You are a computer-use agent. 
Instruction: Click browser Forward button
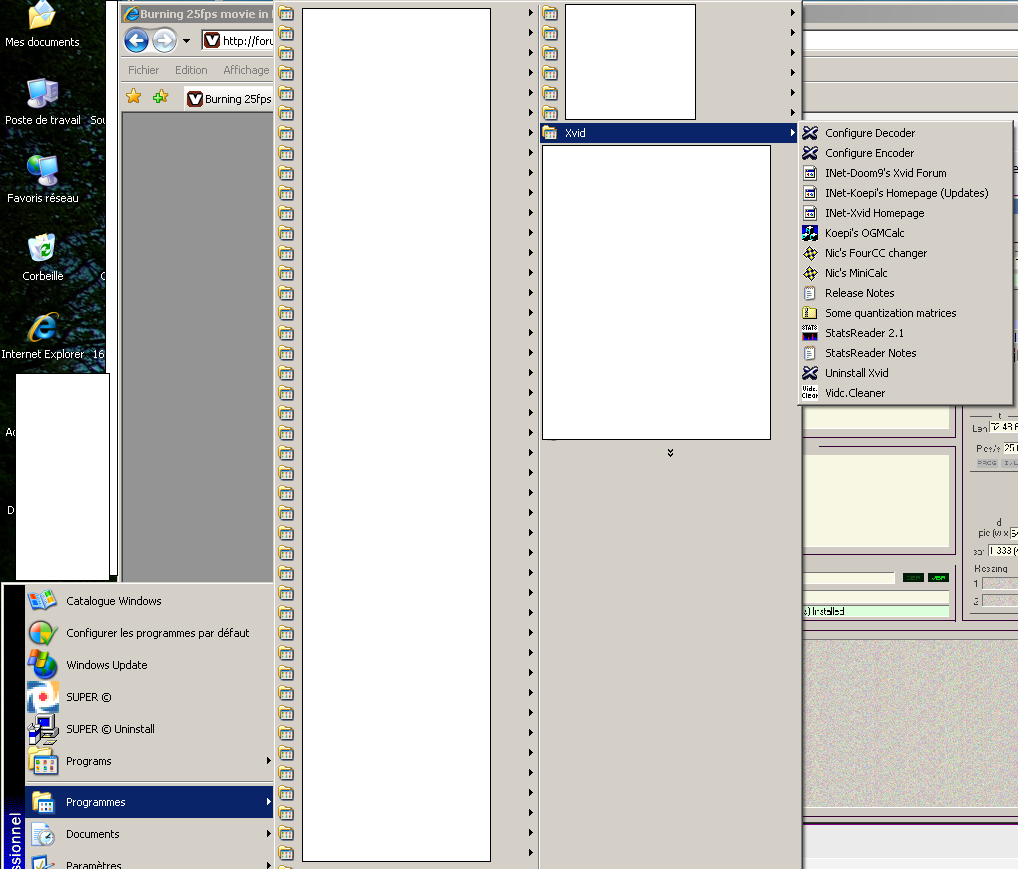pyautogui.click(x=164, y=41)
